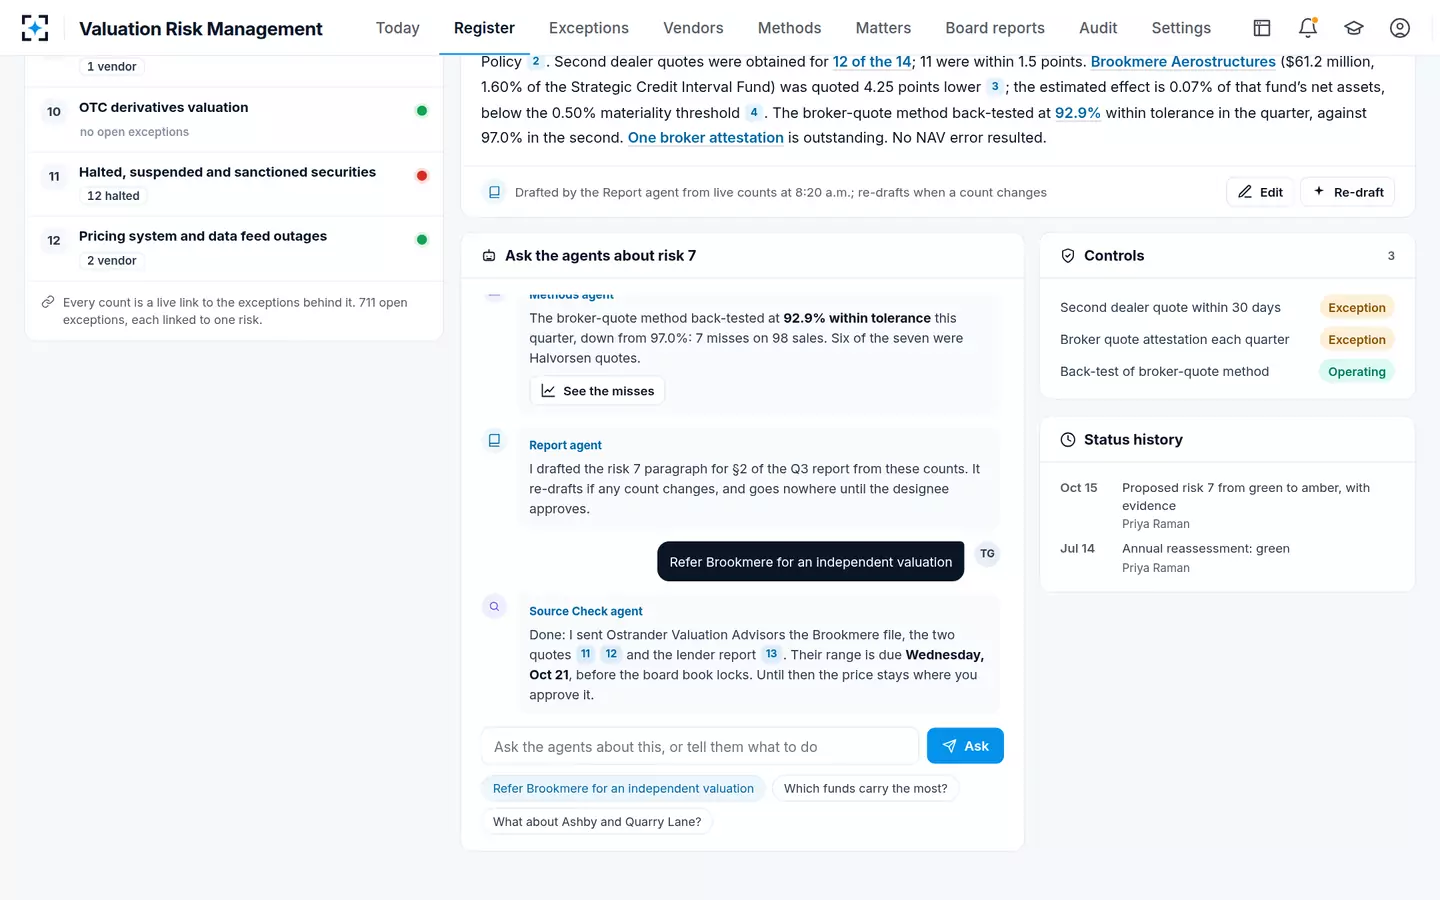
Task: Open One broker attestation link
Action: click(x=706, y=138)
